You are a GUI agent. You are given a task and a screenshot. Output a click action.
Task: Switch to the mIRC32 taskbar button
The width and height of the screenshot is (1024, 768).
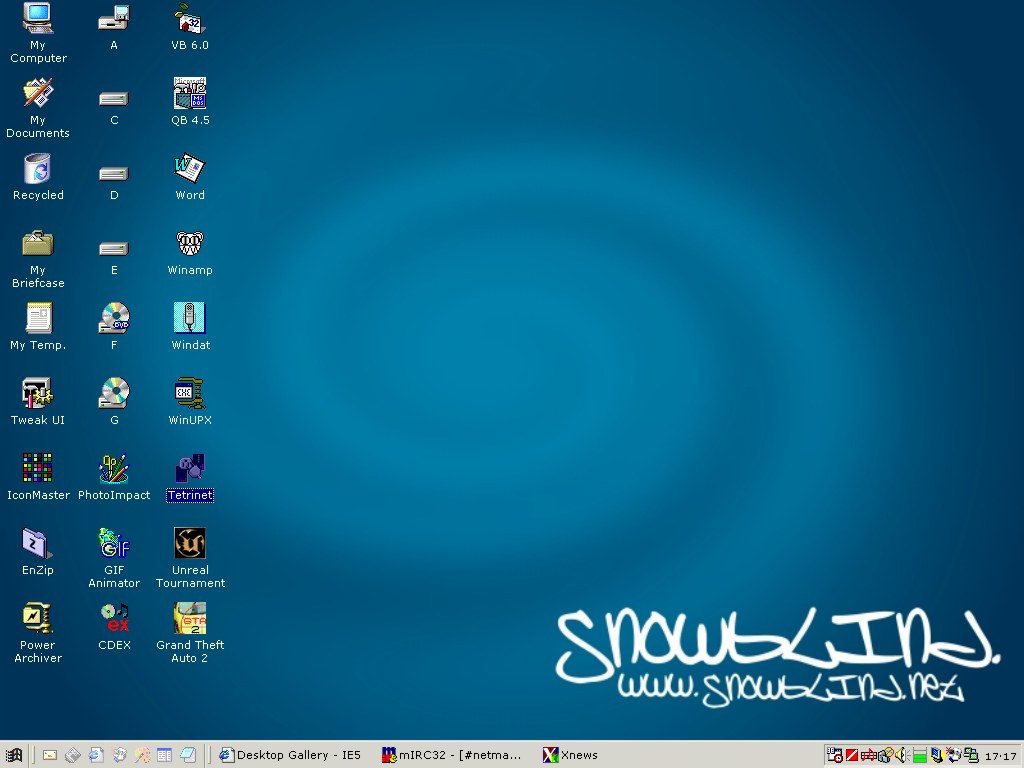coord(453,755)
